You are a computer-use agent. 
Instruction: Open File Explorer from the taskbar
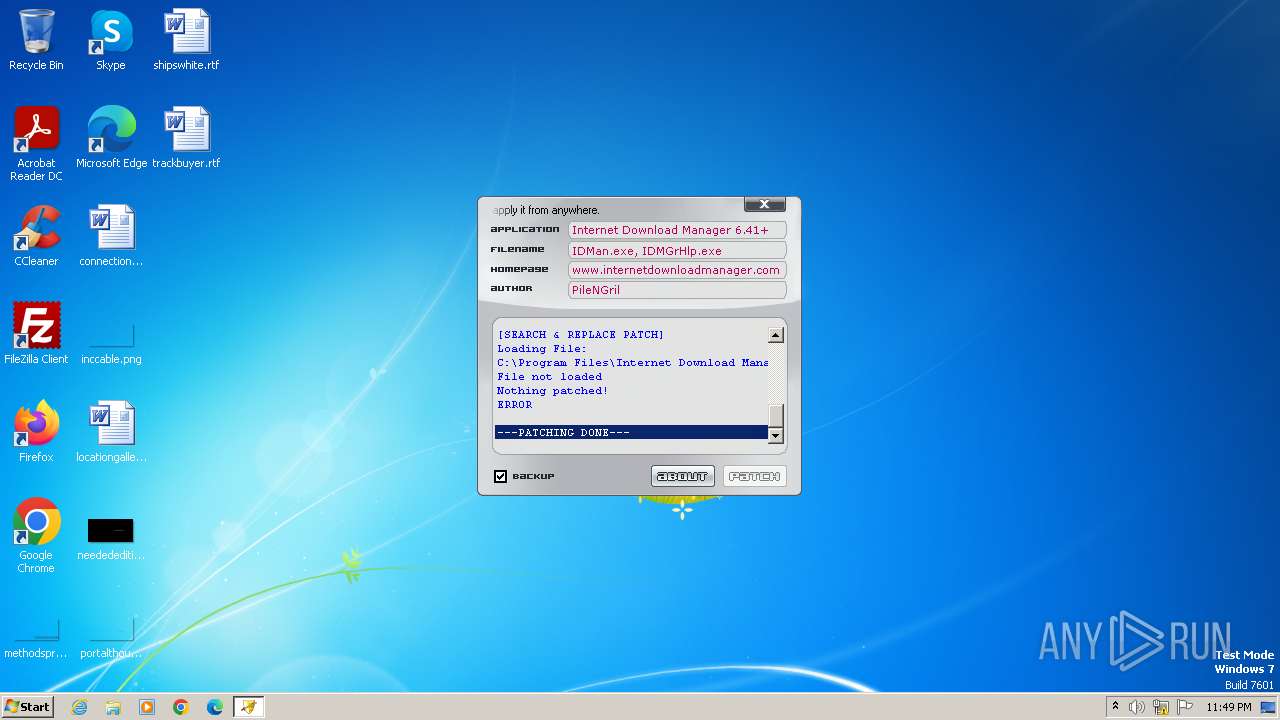click(113, 707)
